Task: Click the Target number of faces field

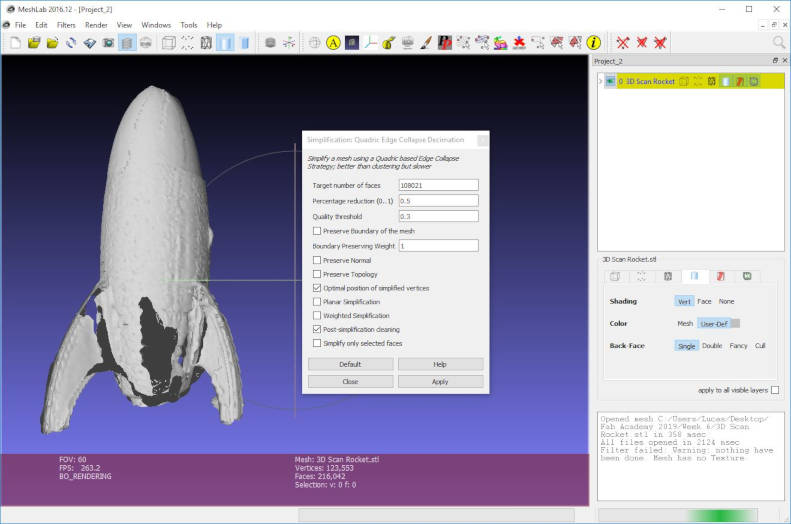Action: pos(437,185)
